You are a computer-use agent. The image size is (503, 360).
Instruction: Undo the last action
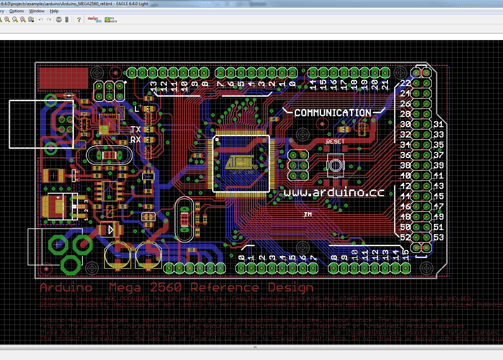[41, 20]
